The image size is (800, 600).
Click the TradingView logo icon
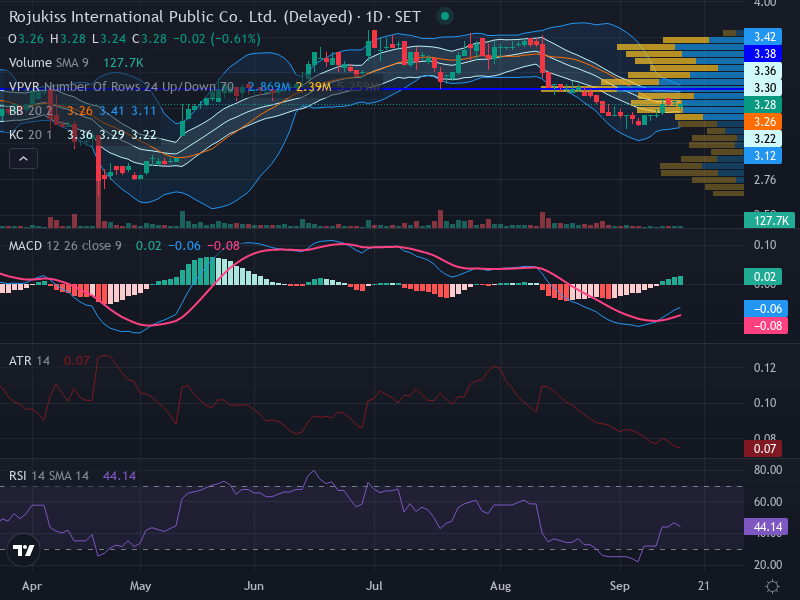tap(23, 550)
